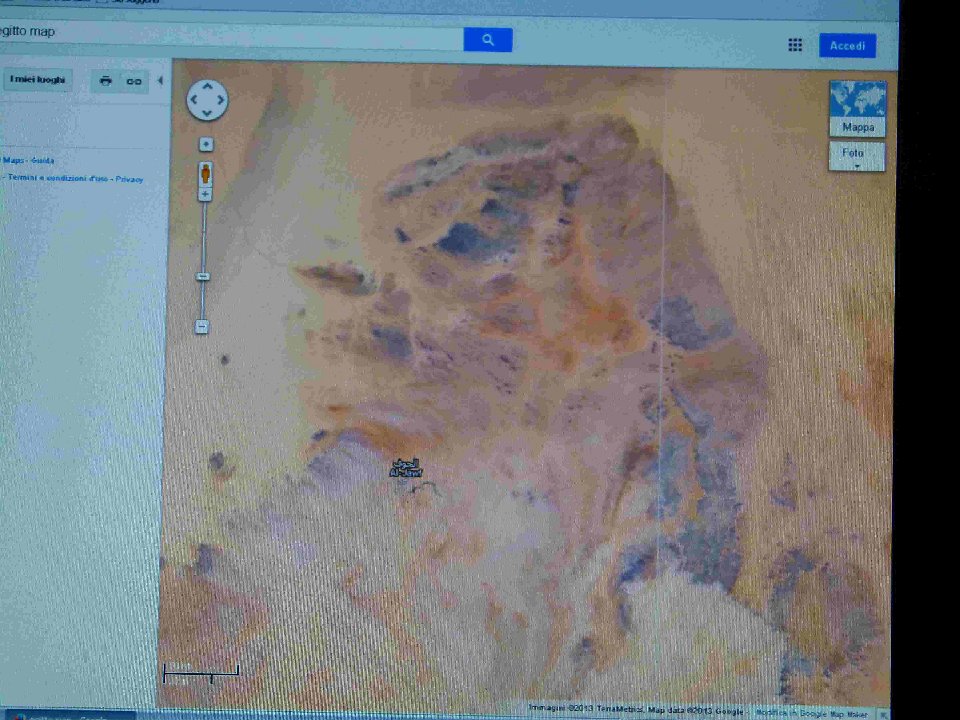
Task: Pan the map left with arrow
Action: click(x=194, y=99)
